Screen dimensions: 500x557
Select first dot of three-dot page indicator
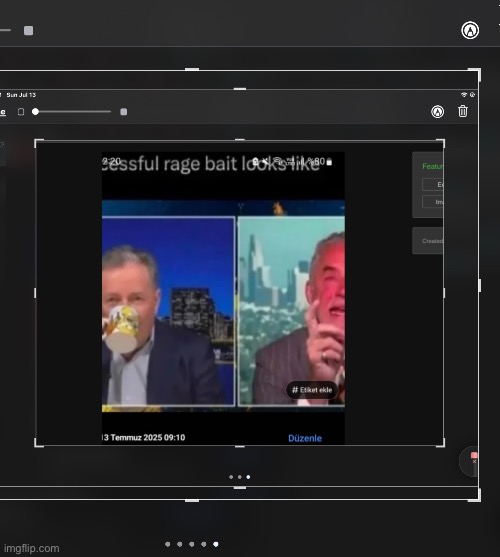coord(231,477)
